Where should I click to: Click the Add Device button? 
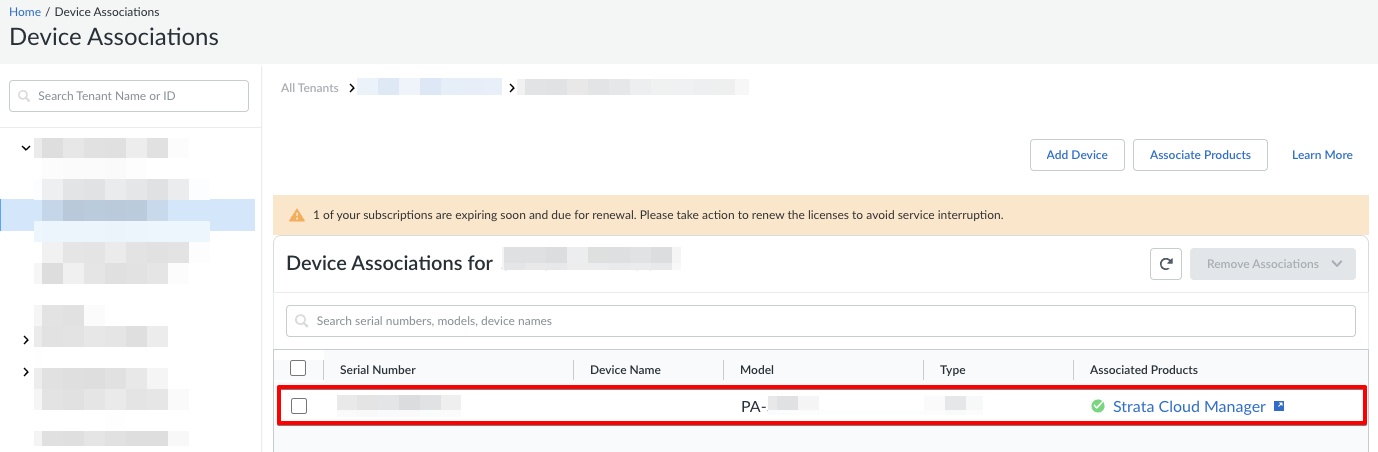click(x=1077, y=155)
